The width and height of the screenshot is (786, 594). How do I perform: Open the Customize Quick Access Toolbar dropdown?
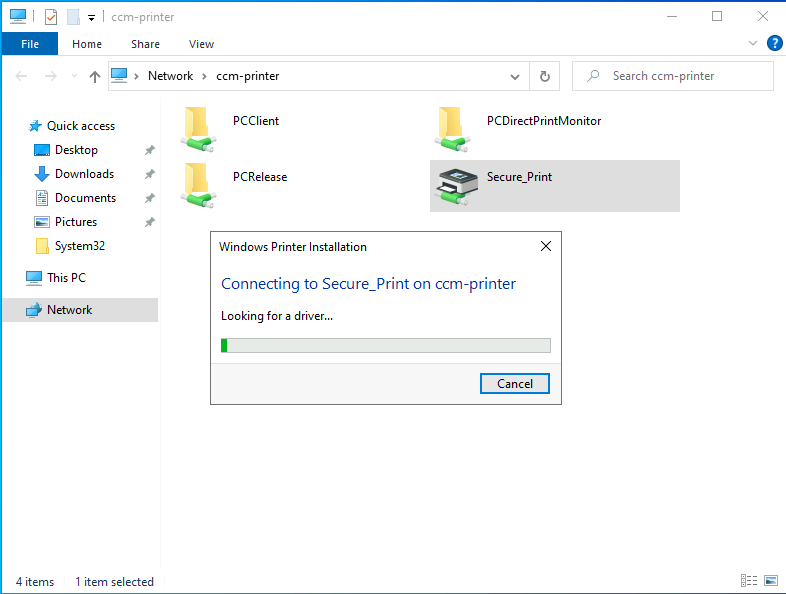pyautogui.click(x=91, y=18)
